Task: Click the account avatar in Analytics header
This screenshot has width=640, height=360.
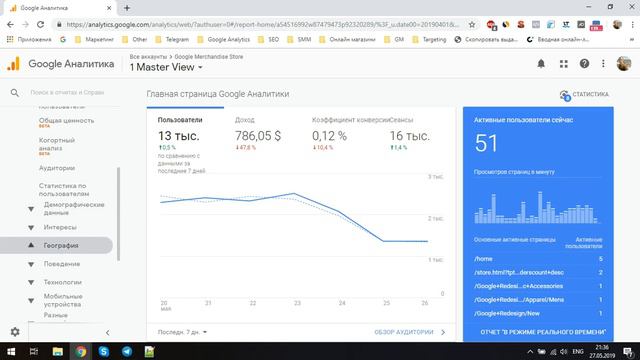Action: pyautogui.click(x=624, y=64)
